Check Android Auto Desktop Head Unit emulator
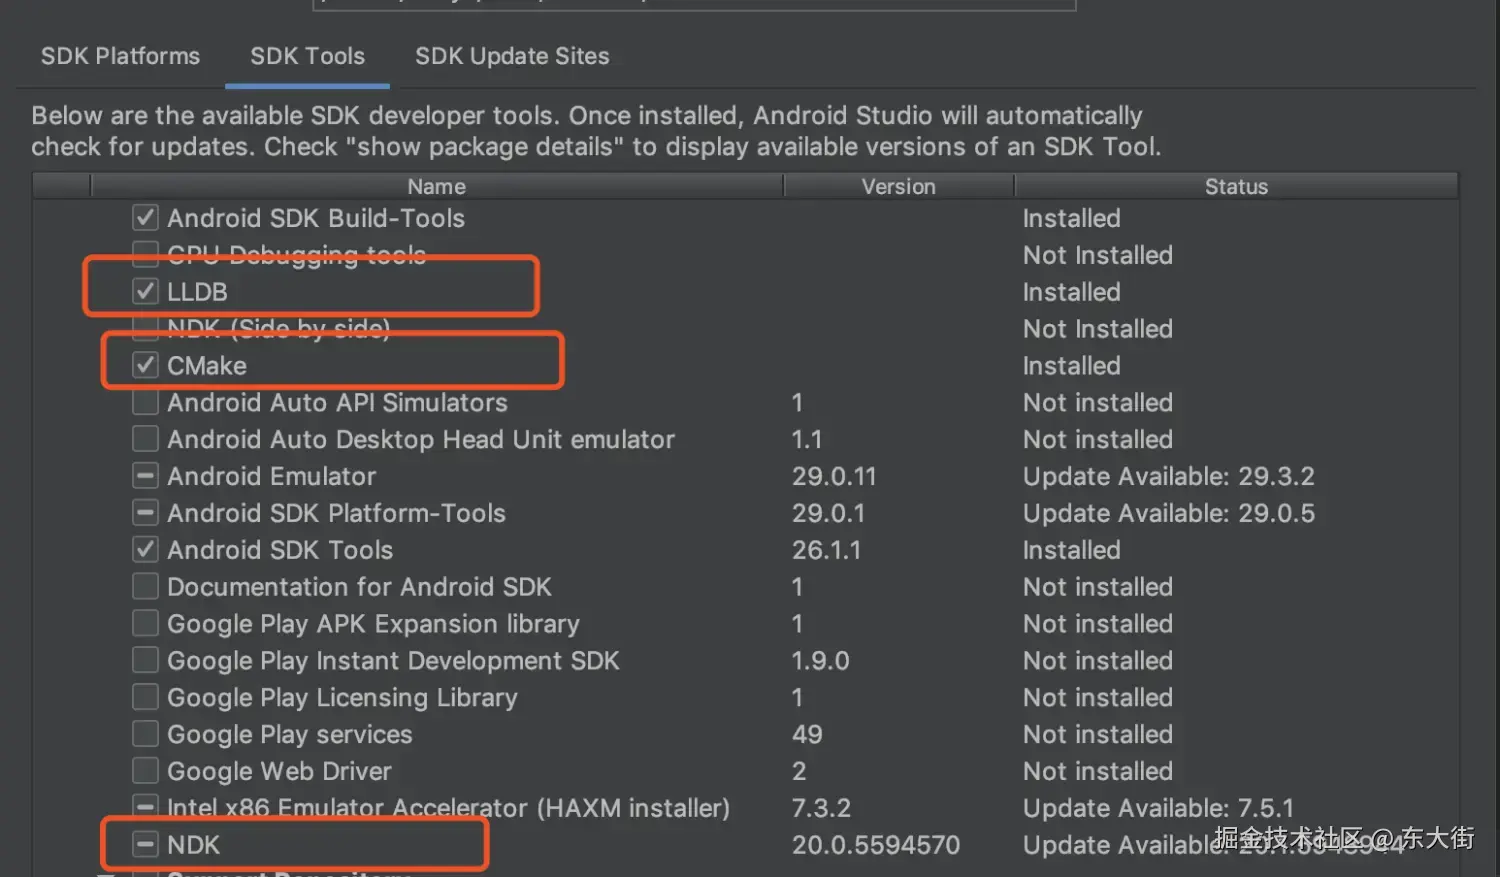This screenshot has width=1500, height=877. click(146, 440)
